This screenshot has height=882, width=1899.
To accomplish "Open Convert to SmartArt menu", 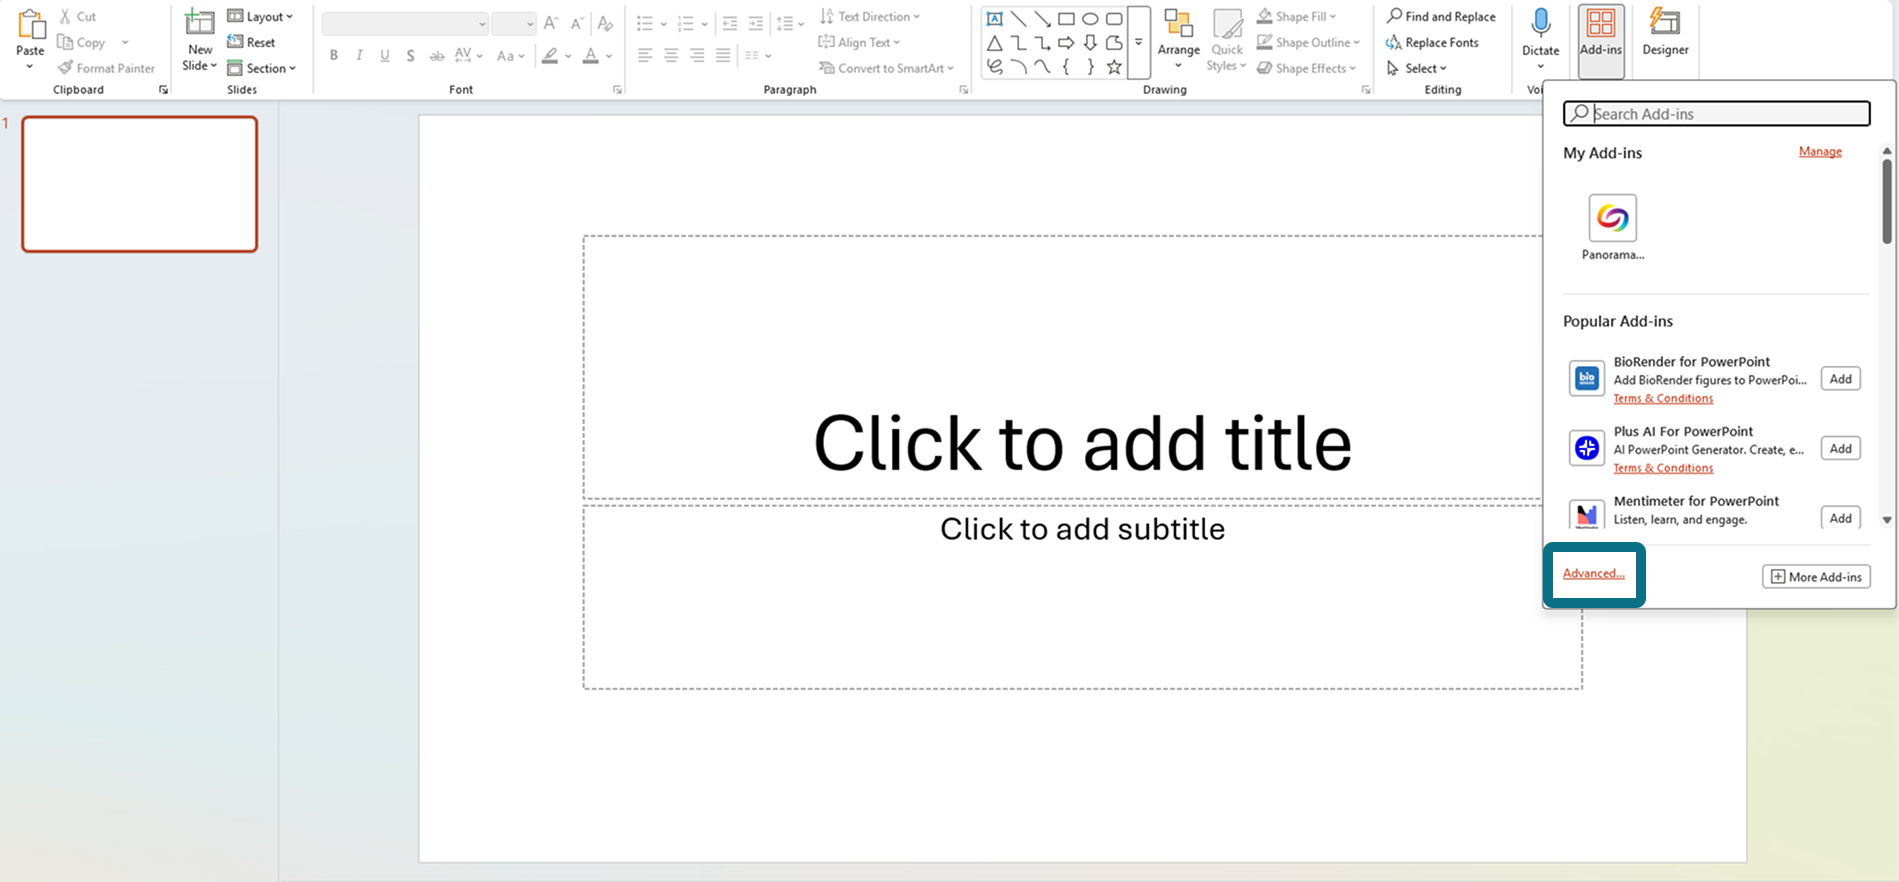I will tap(886, 68).
